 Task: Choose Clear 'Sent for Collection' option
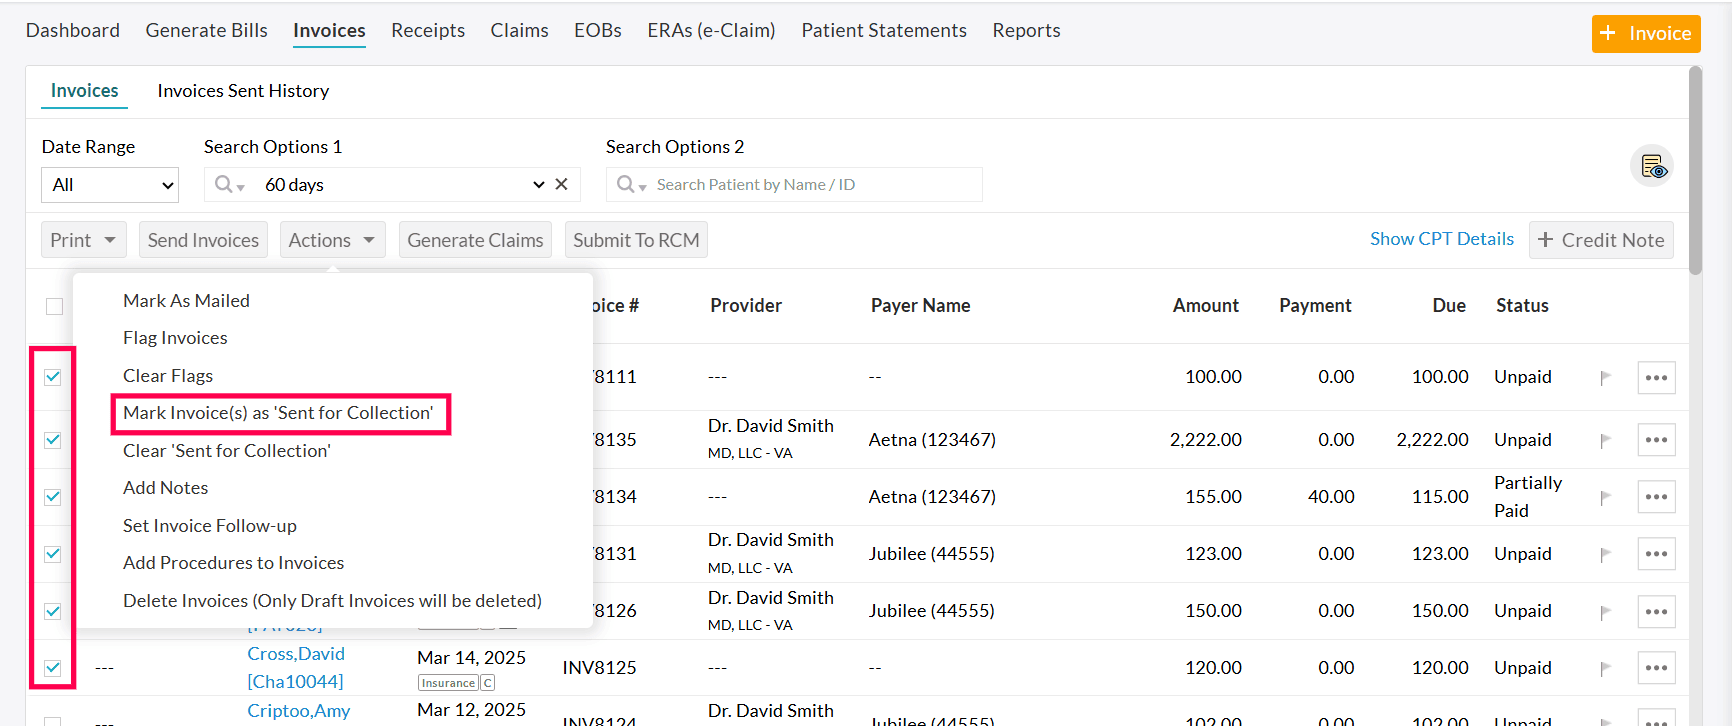(x=227, y=451)
